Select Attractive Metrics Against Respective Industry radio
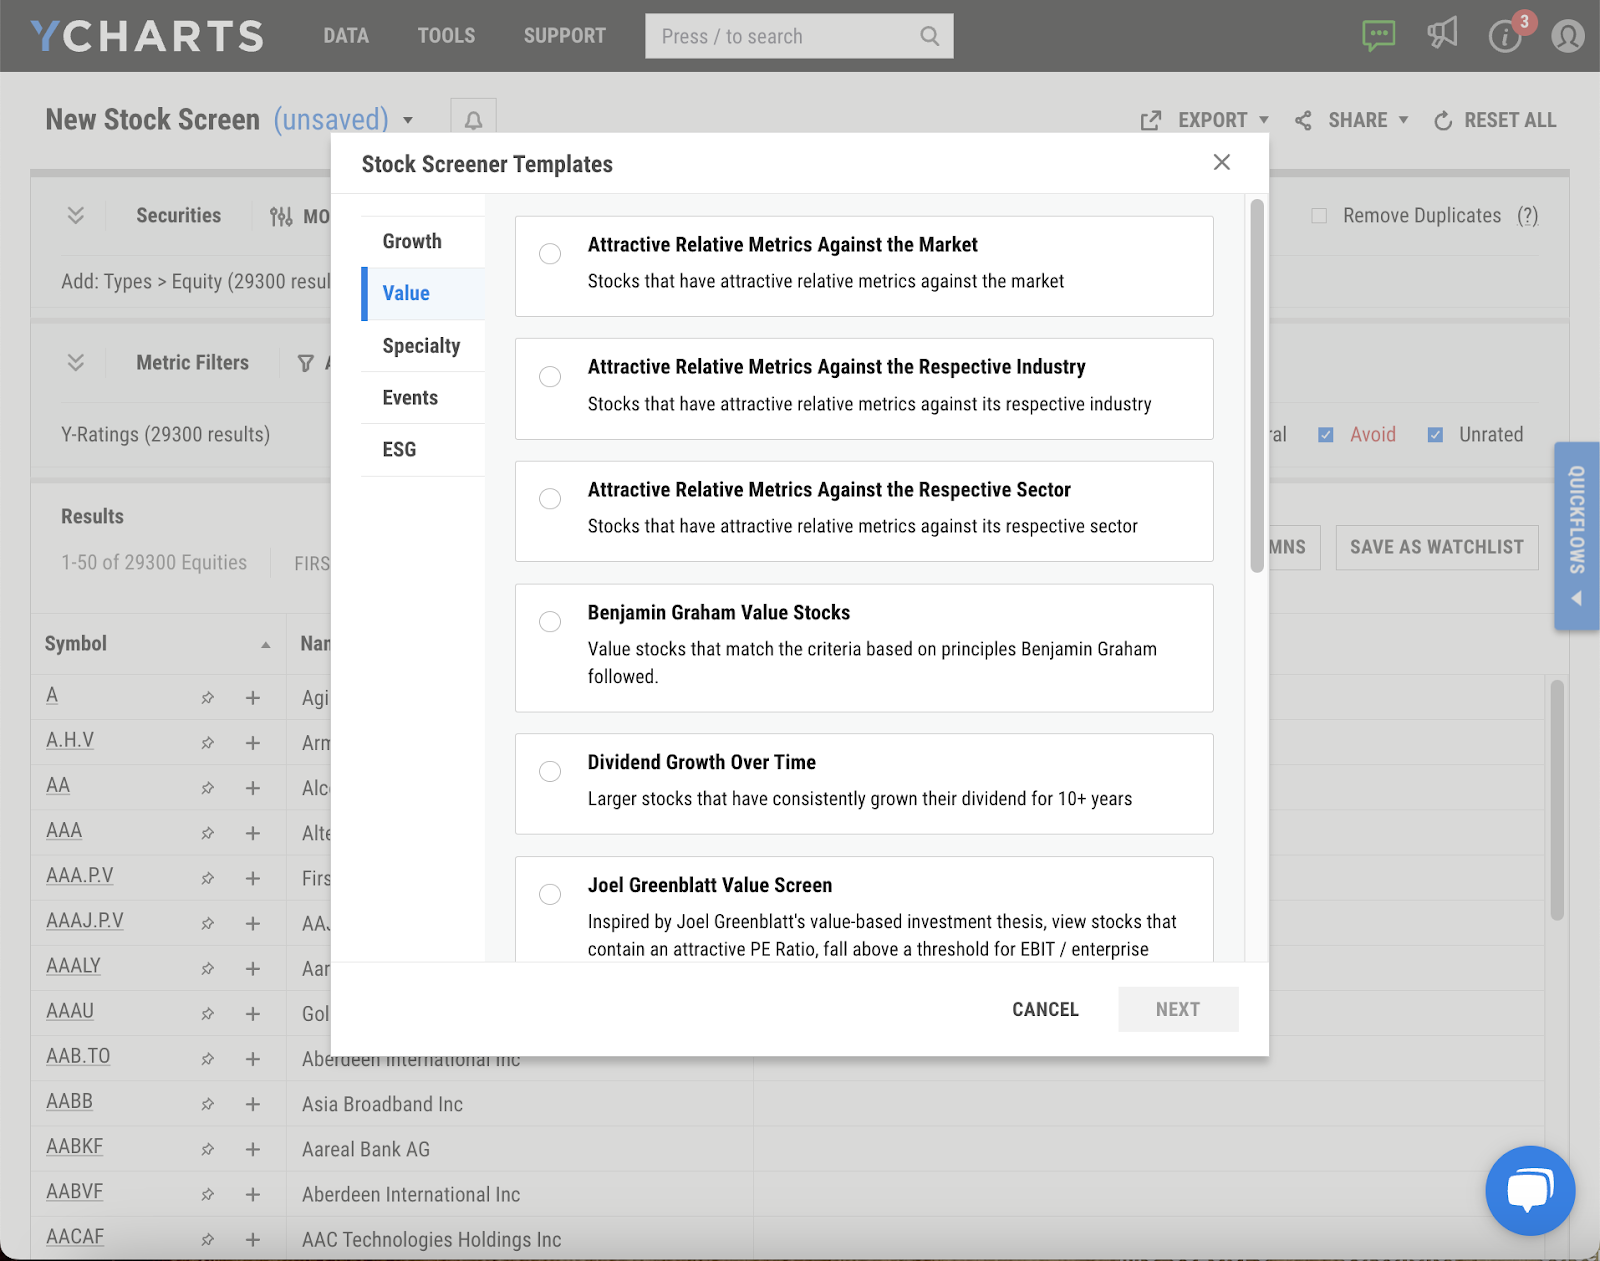1600x1261 pixels. pos(550,376)
